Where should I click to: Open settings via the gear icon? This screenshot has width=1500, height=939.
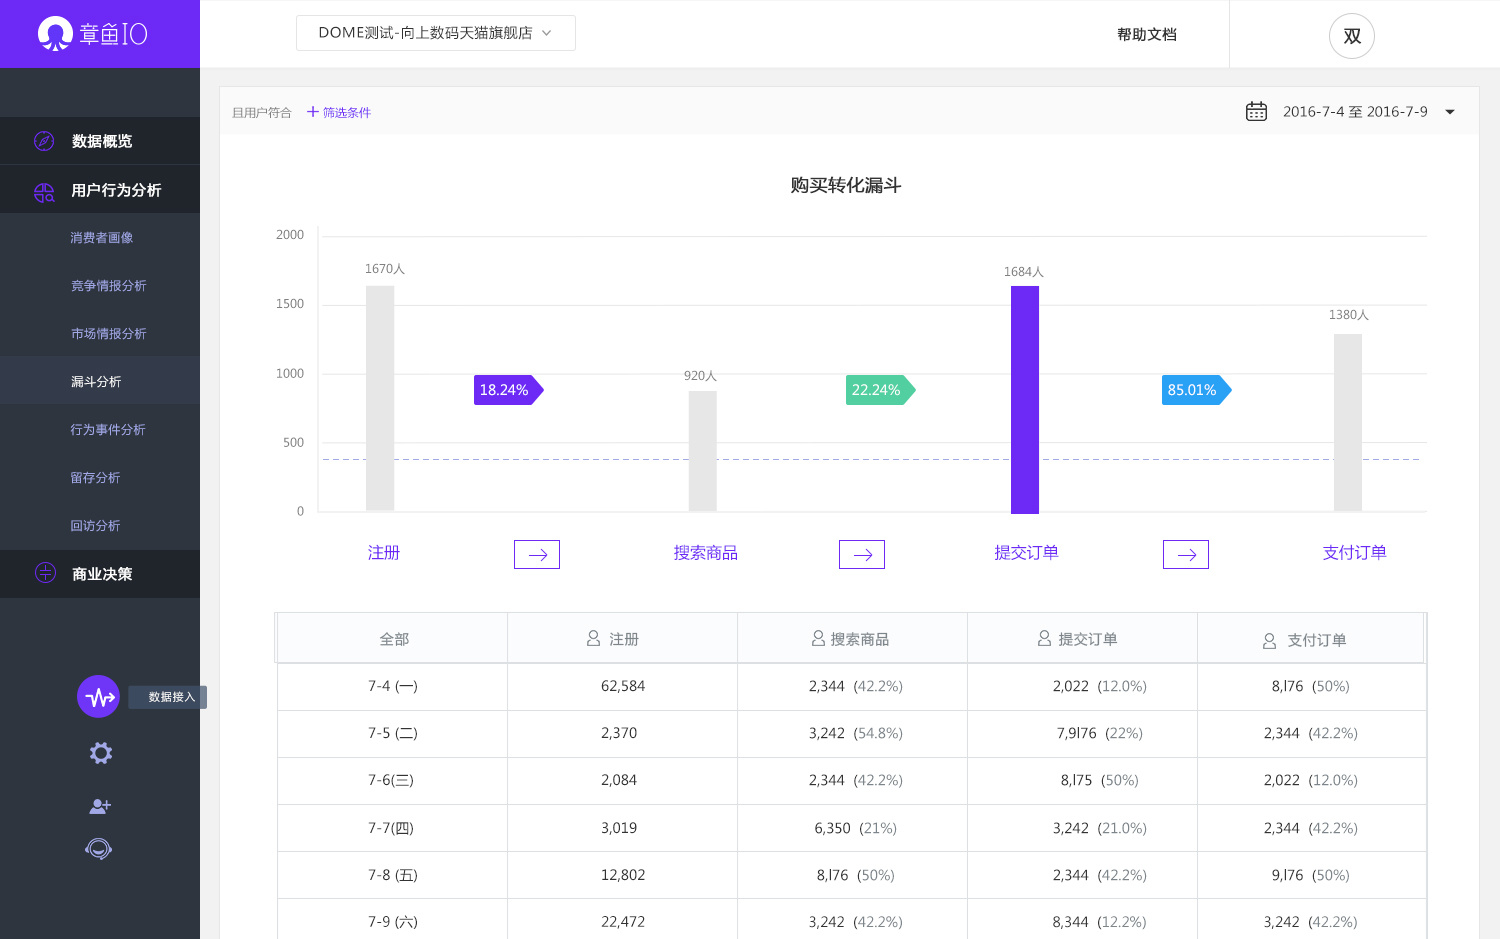[100, 753]
